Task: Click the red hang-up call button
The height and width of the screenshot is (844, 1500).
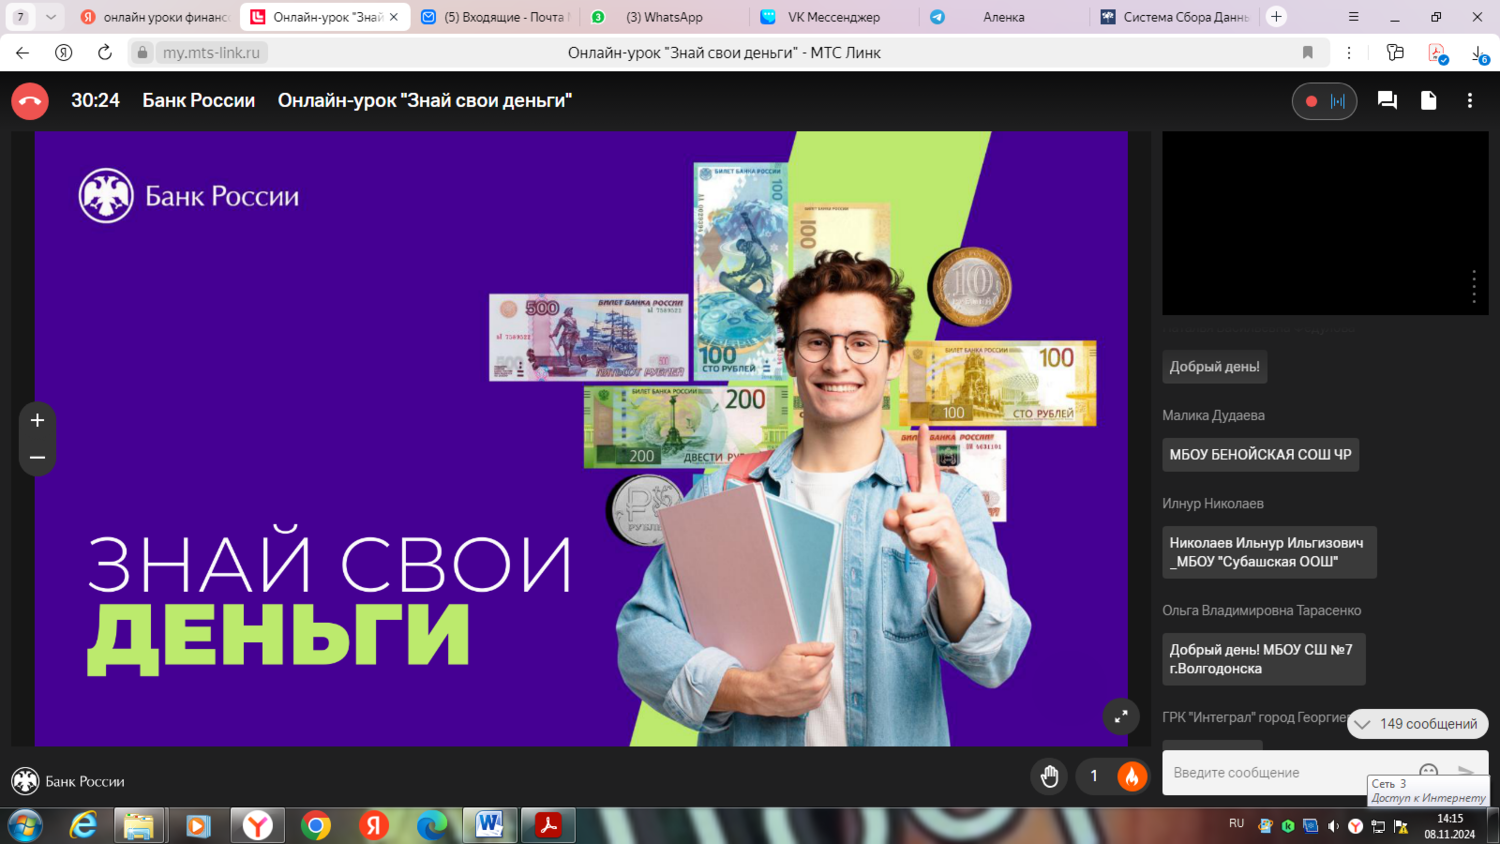Action: (30, 101)
